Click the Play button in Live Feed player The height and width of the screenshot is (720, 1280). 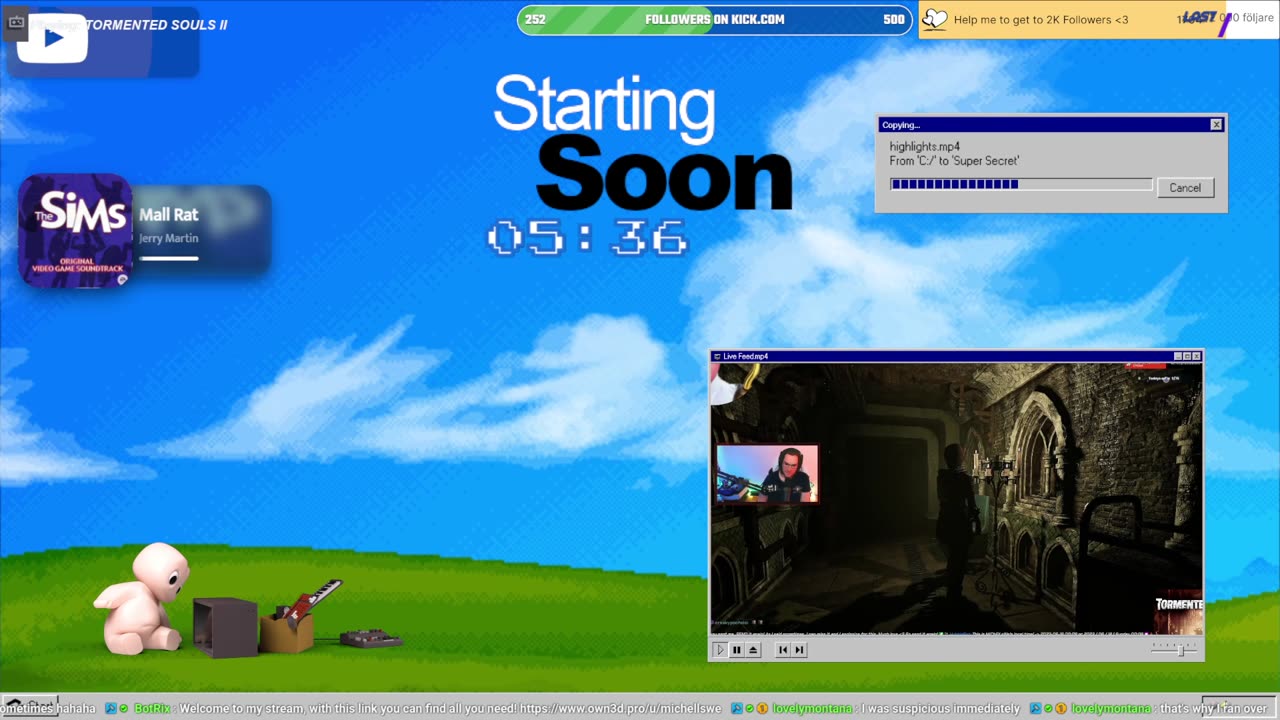point(720,650)
